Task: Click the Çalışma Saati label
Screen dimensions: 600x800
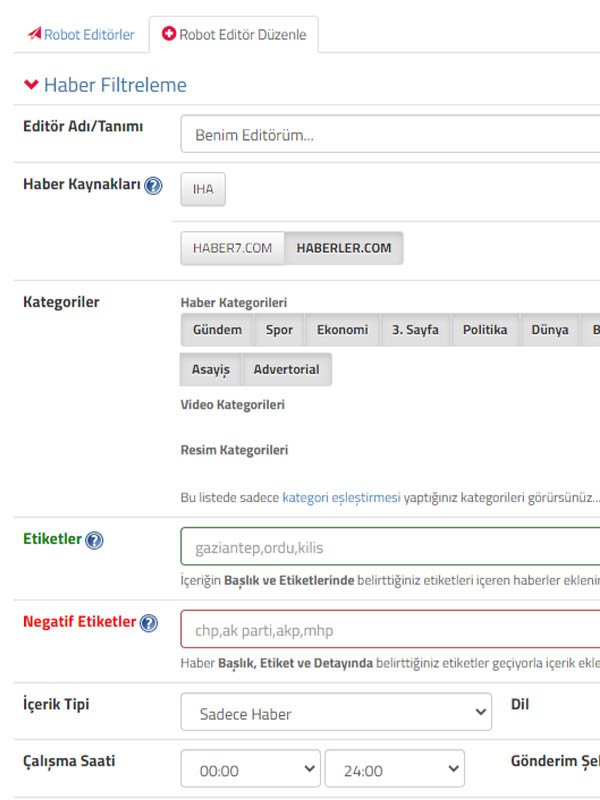Action: (x=69, y=761)
